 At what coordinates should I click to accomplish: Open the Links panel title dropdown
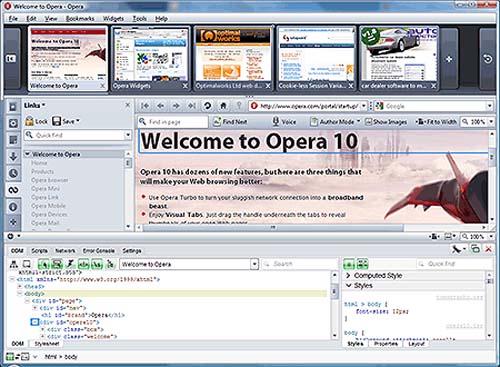[x=34, y=105]
